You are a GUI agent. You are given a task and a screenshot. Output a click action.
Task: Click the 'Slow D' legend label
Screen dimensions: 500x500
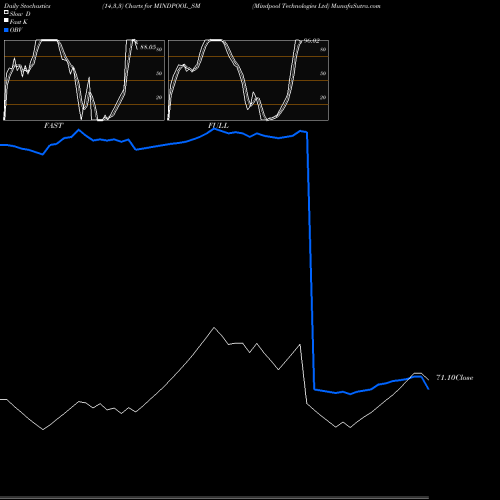(20, 14)
